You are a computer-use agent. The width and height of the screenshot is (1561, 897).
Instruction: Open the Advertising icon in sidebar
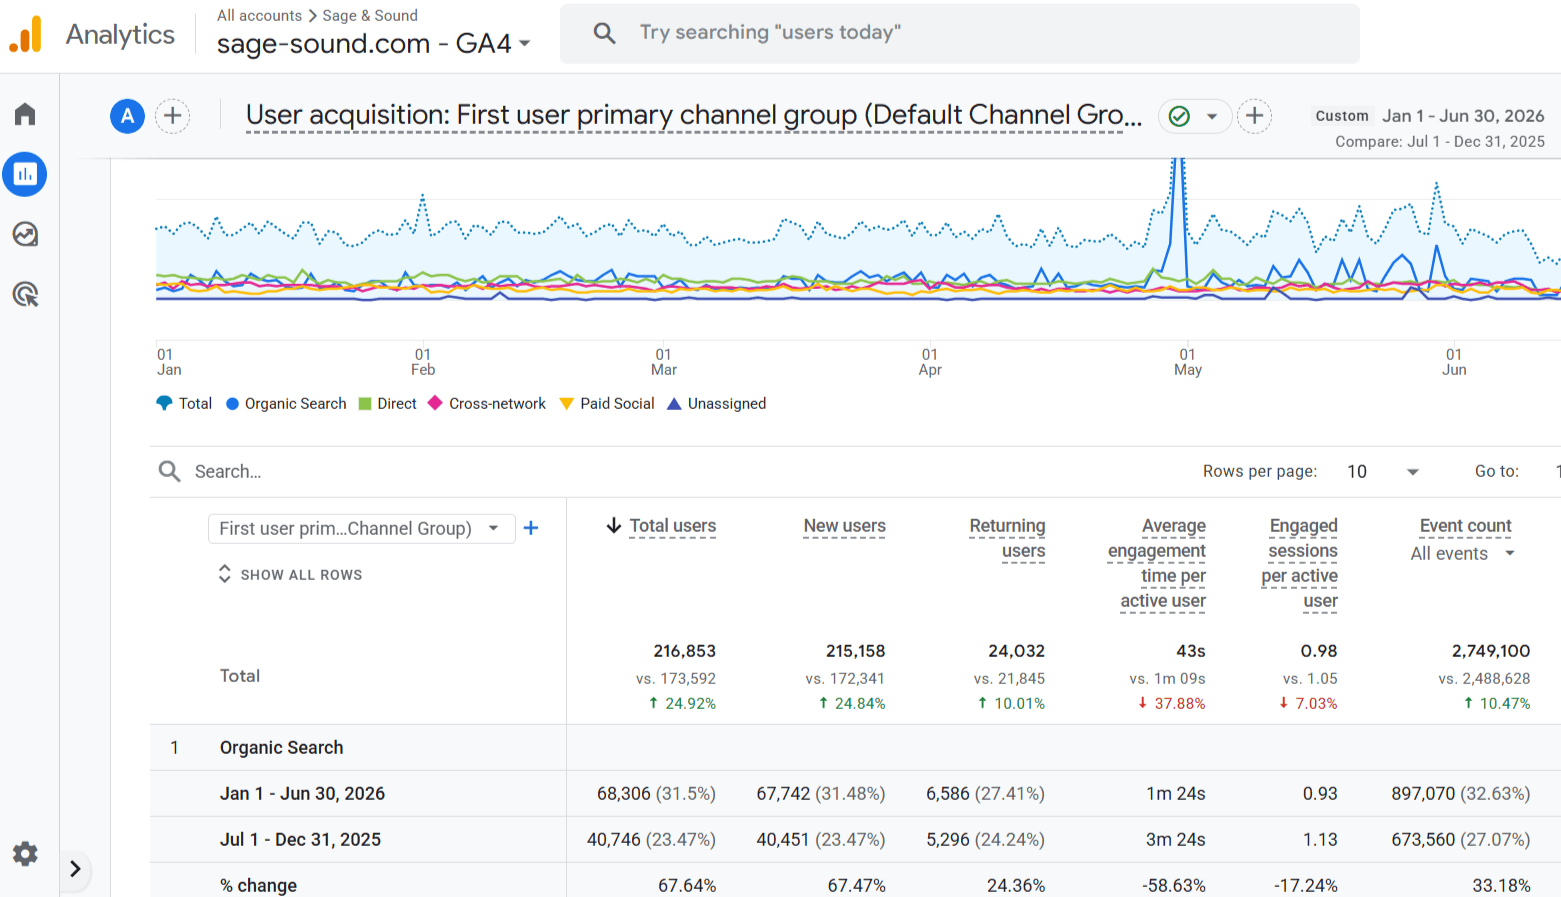[25, 294]
